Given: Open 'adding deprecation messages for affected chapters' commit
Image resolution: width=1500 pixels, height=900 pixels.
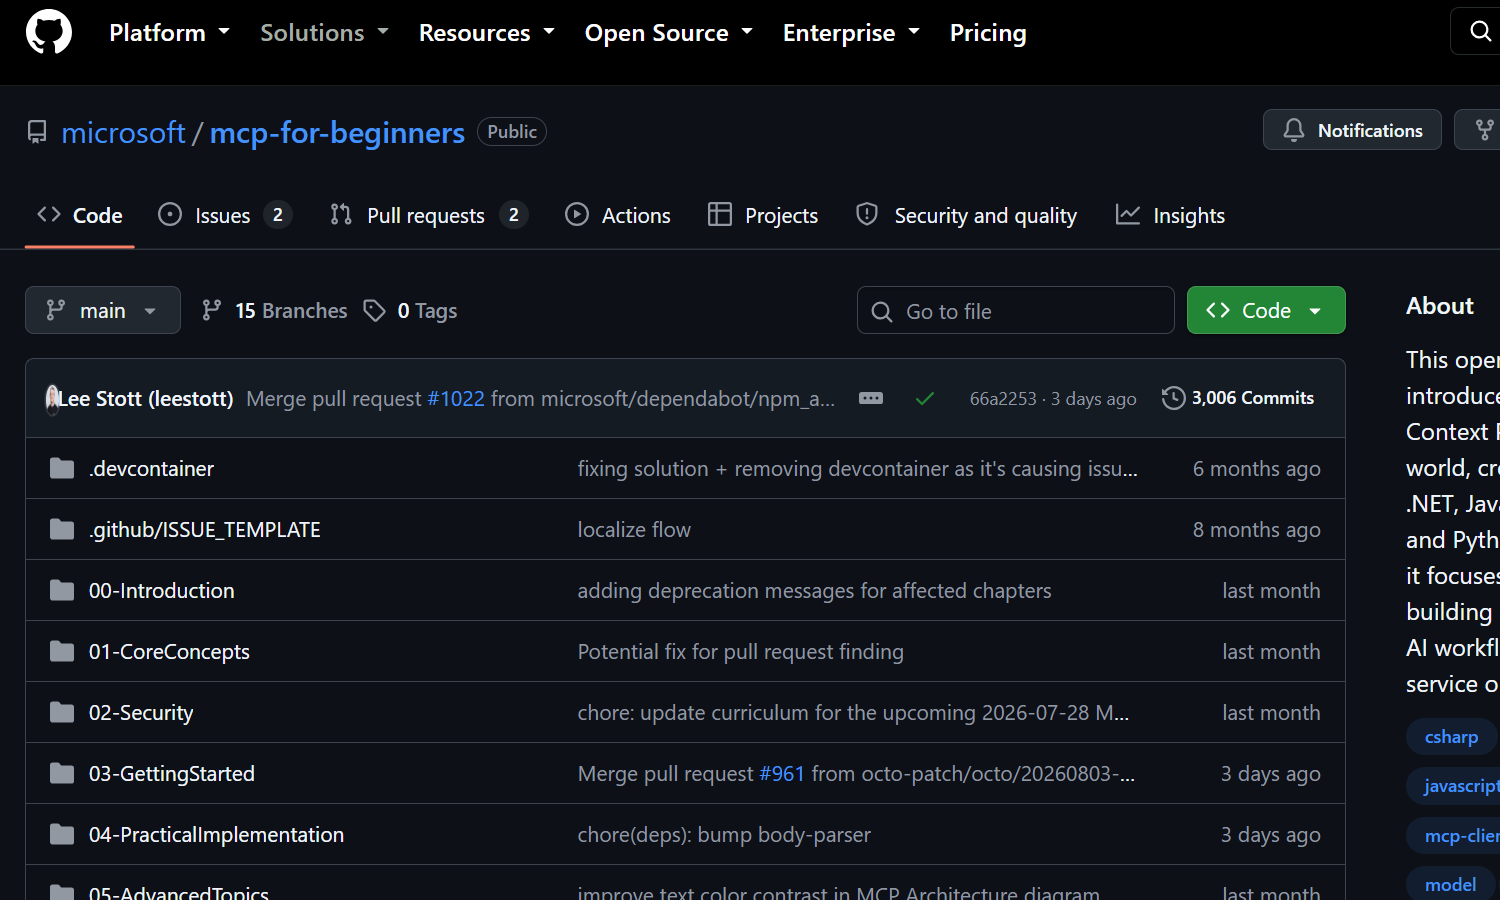Looking at the screenshot, I should [814, 590].
